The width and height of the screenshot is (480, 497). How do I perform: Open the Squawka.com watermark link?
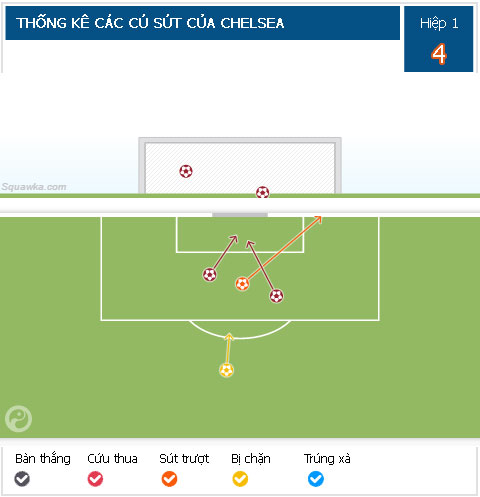pos(34,187)
